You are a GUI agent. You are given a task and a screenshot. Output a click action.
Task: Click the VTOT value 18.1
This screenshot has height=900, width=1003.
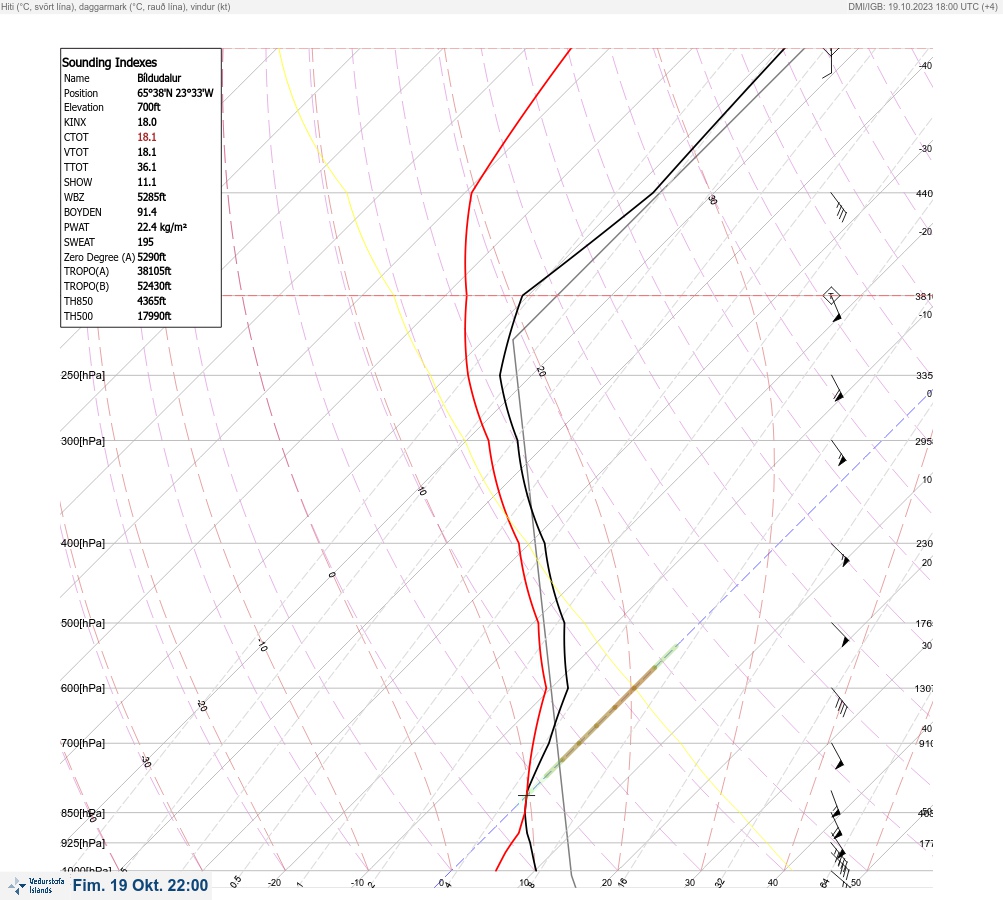pyautogui.click(x=146, y=152)
